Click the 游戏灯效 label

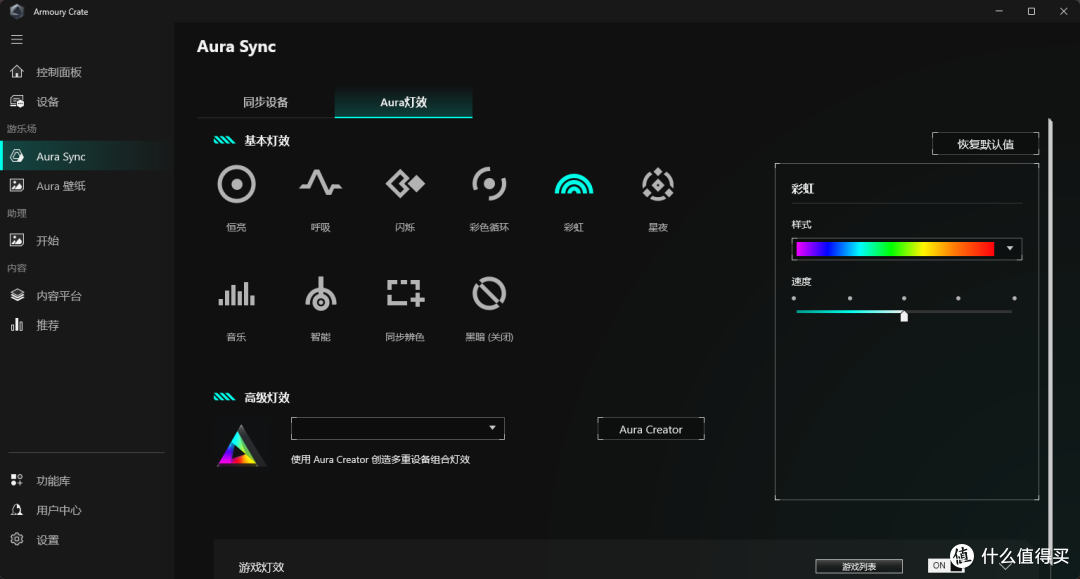point(262,567)
